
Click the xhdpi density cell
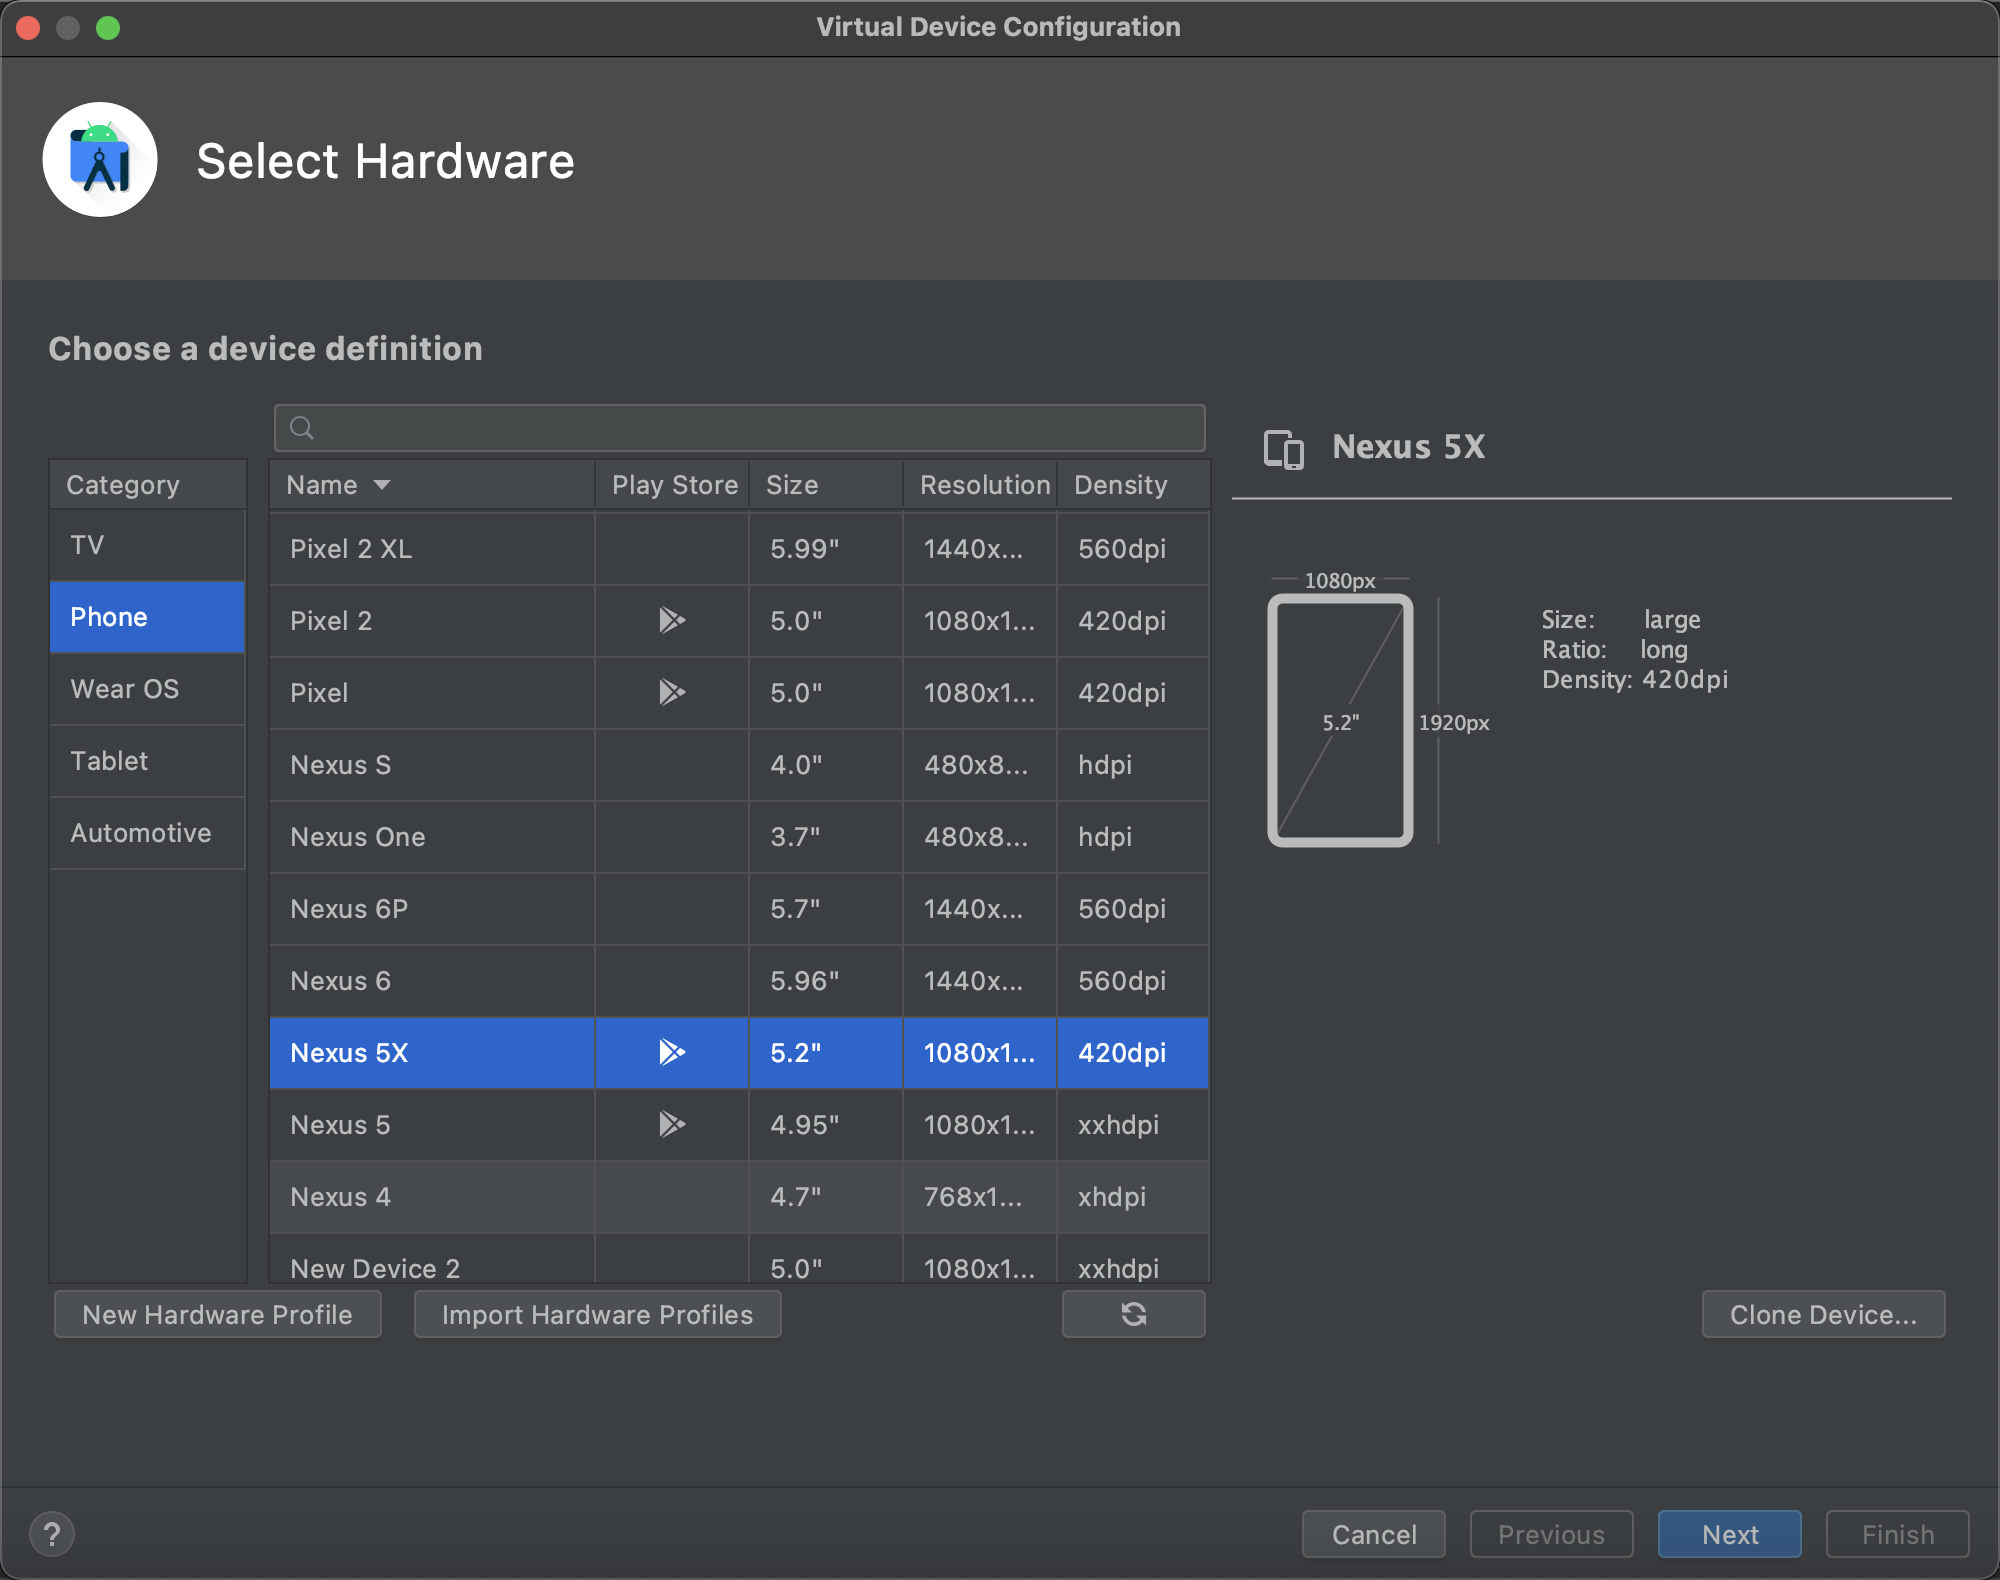click(1134, 1196)
